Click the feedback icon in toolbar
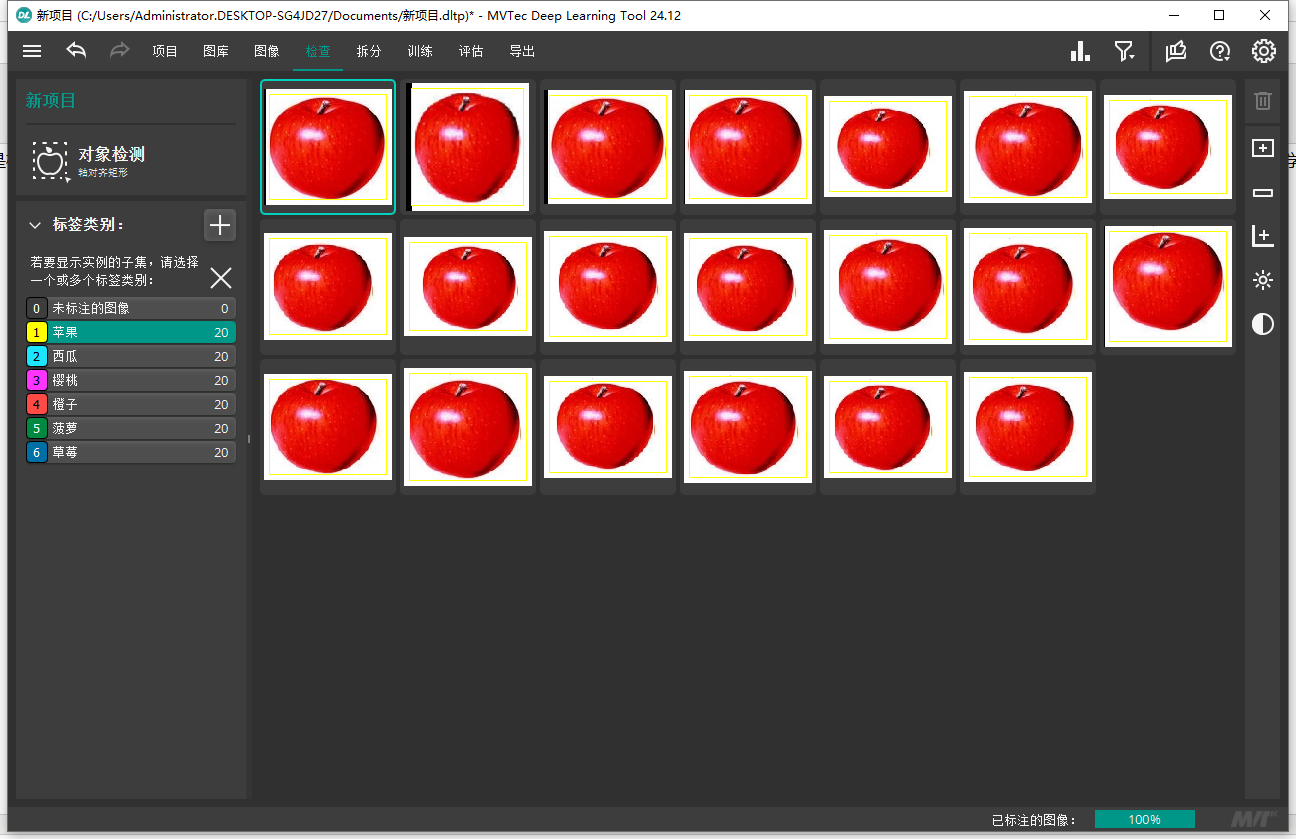Screen dimensions: 1296x839 pyautogui.click(x=1176, y=51)
